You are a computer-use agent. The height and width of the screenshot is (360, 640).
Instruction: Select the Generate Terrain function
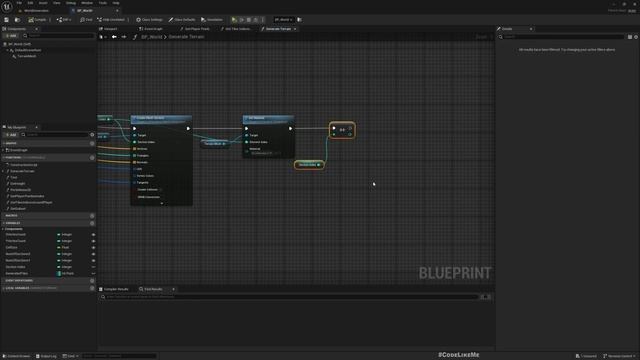22,171
